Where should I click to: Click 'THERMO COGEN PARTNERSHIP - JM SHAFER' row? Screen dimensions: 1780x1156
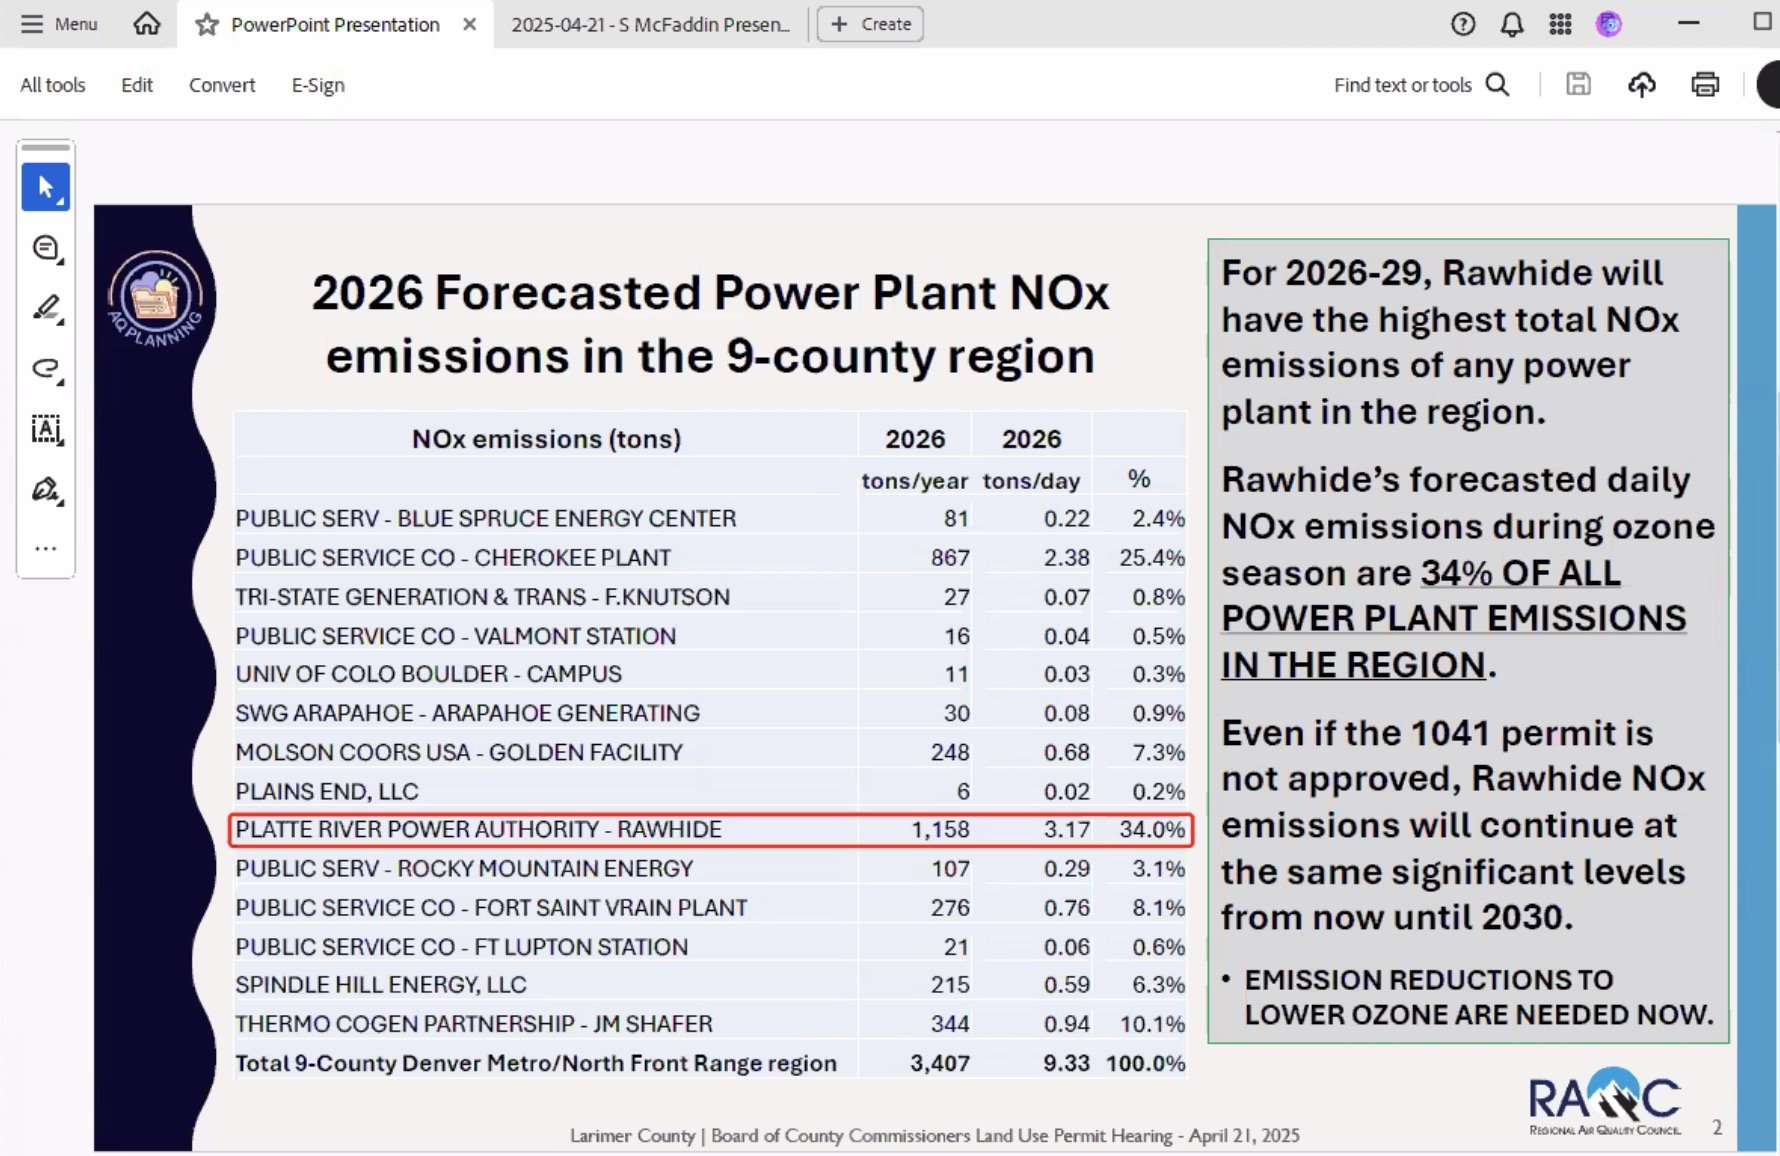[x=710, y=1024]
